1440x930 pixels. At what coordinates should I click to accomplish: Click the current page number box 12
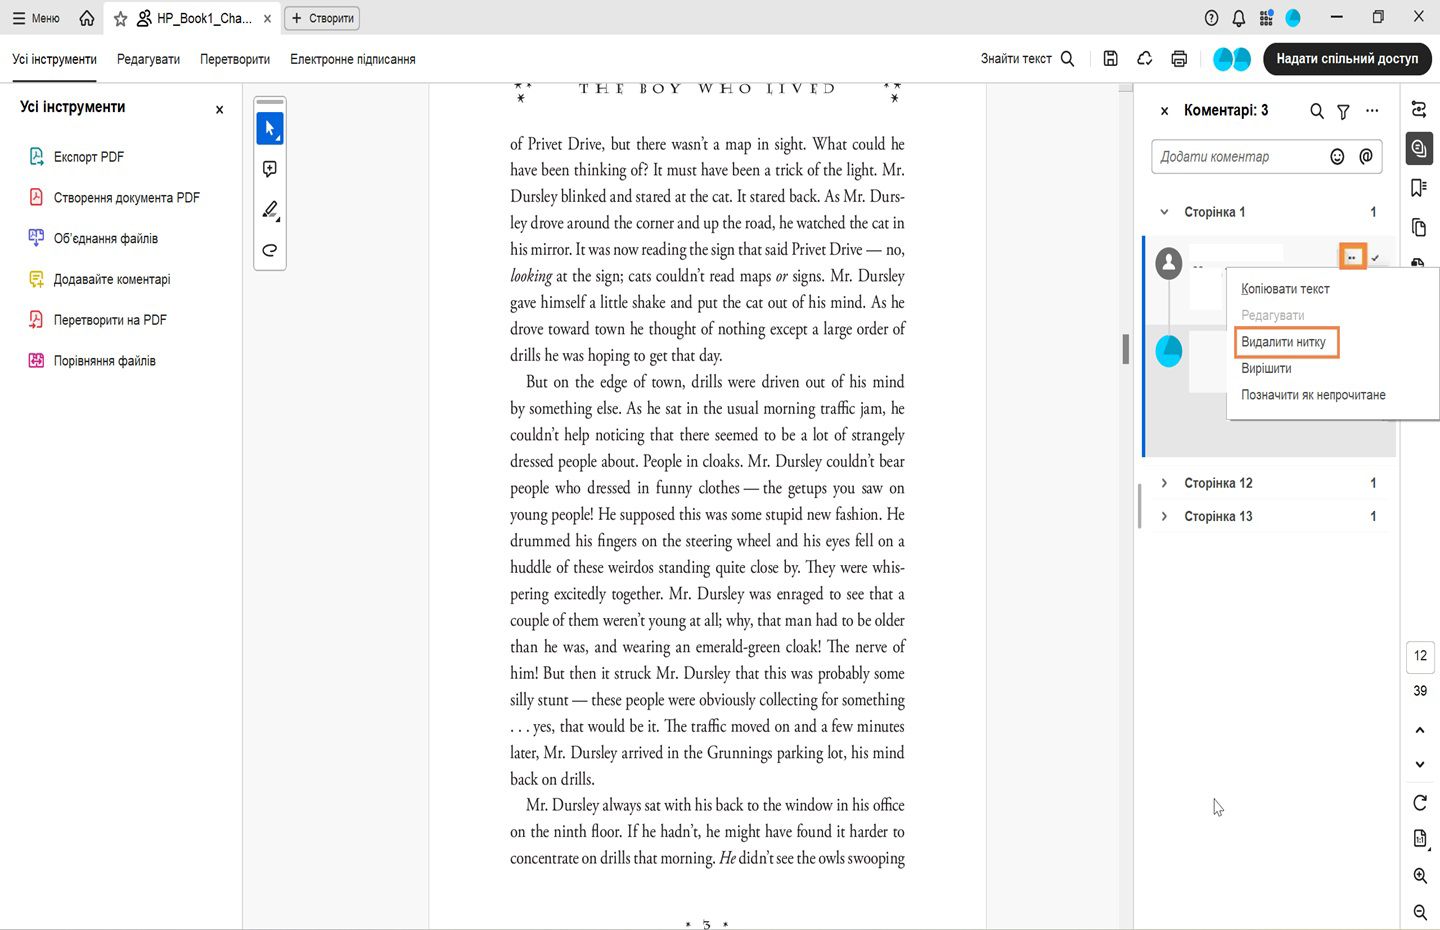tap(1420, 656)
